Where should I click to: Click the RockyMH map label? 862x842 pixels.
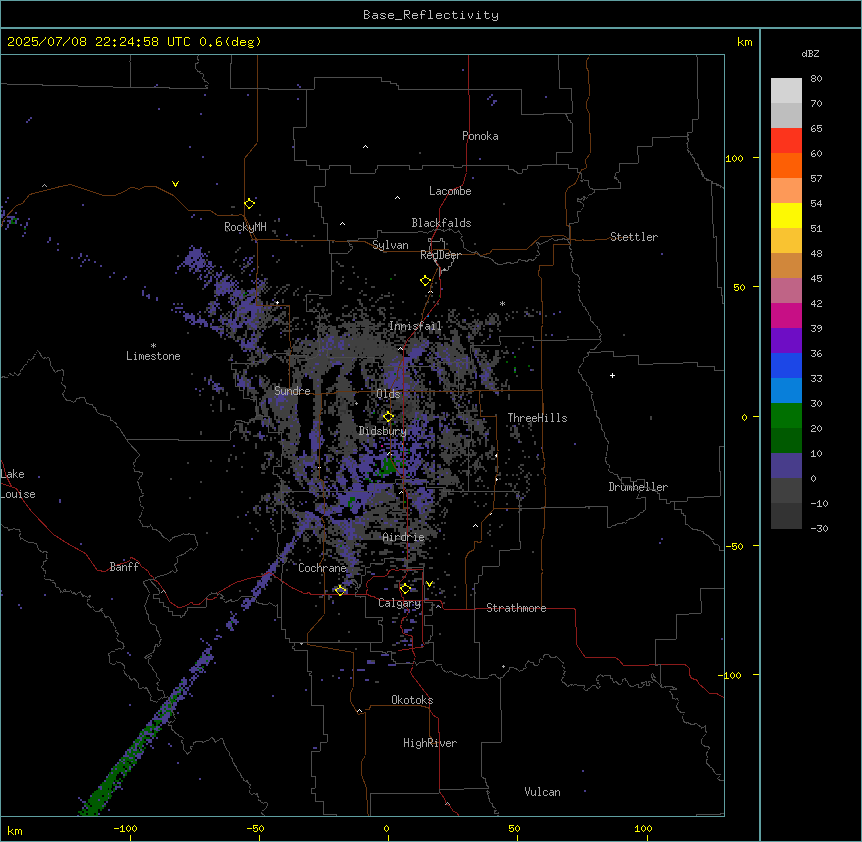pyautogui.click(x=245, y=227)
